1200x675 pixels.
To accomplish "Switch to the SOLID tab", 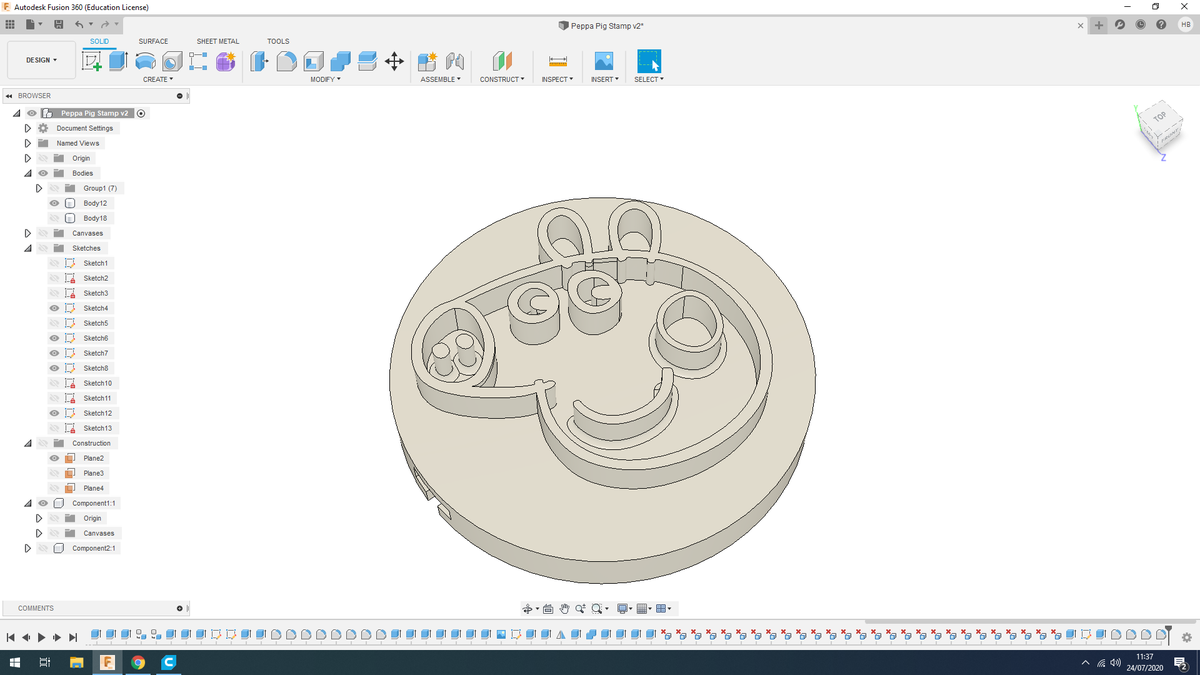I will pyautogui.click(x=99, y=41).
